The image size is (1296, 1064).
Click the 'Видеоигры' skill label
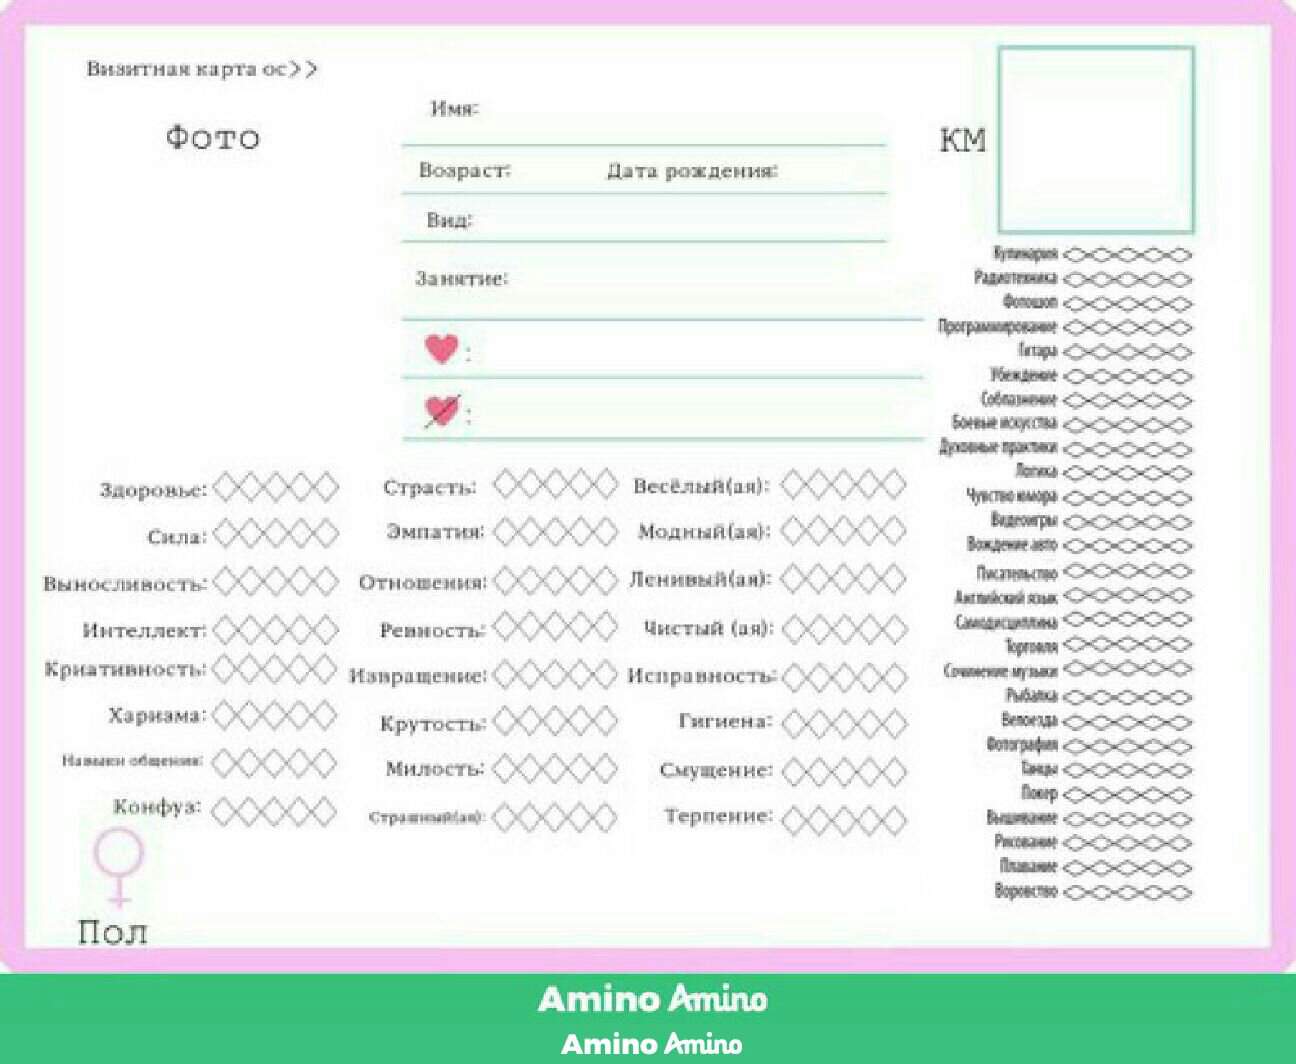(1024, 520)
